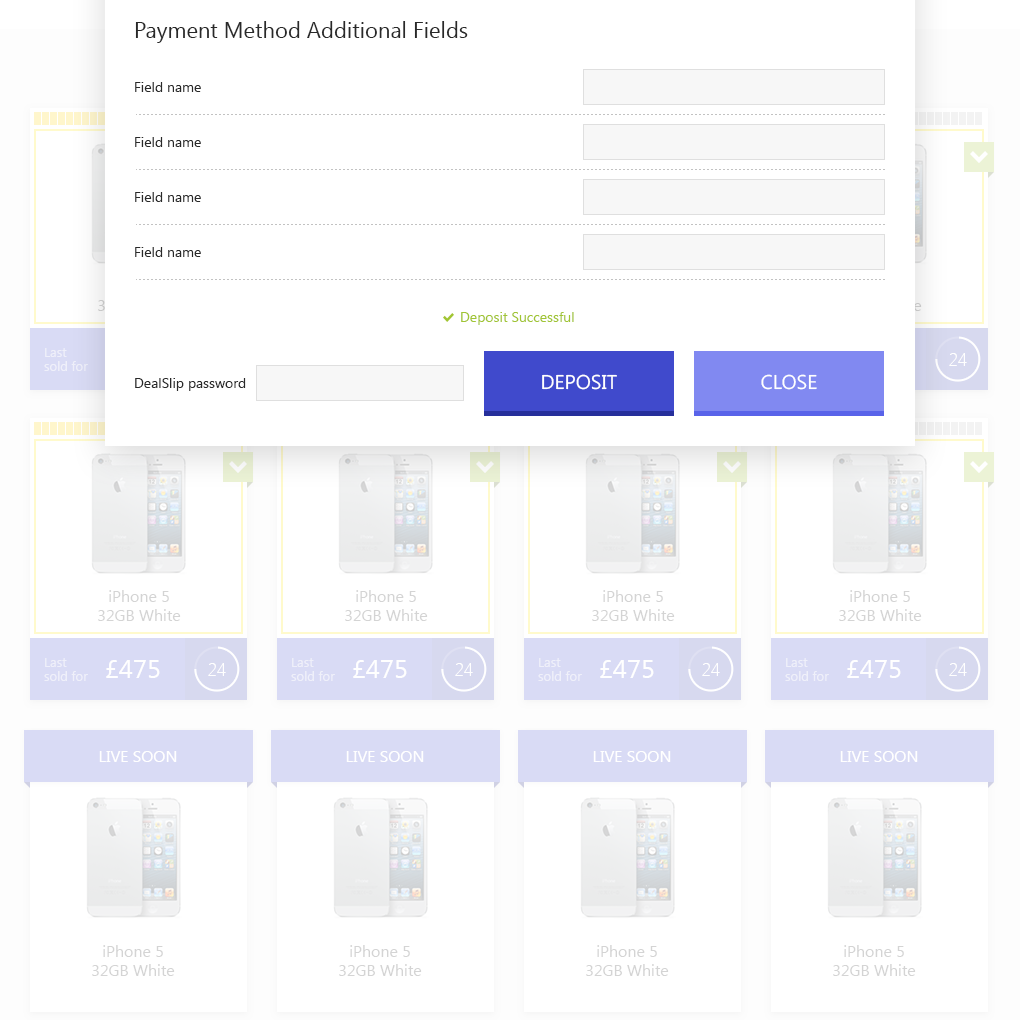This screenshot has height=1020, width=1020.
Task: Click iPhone 5 32GB White title on second £475 card
Action: point(386,606)
